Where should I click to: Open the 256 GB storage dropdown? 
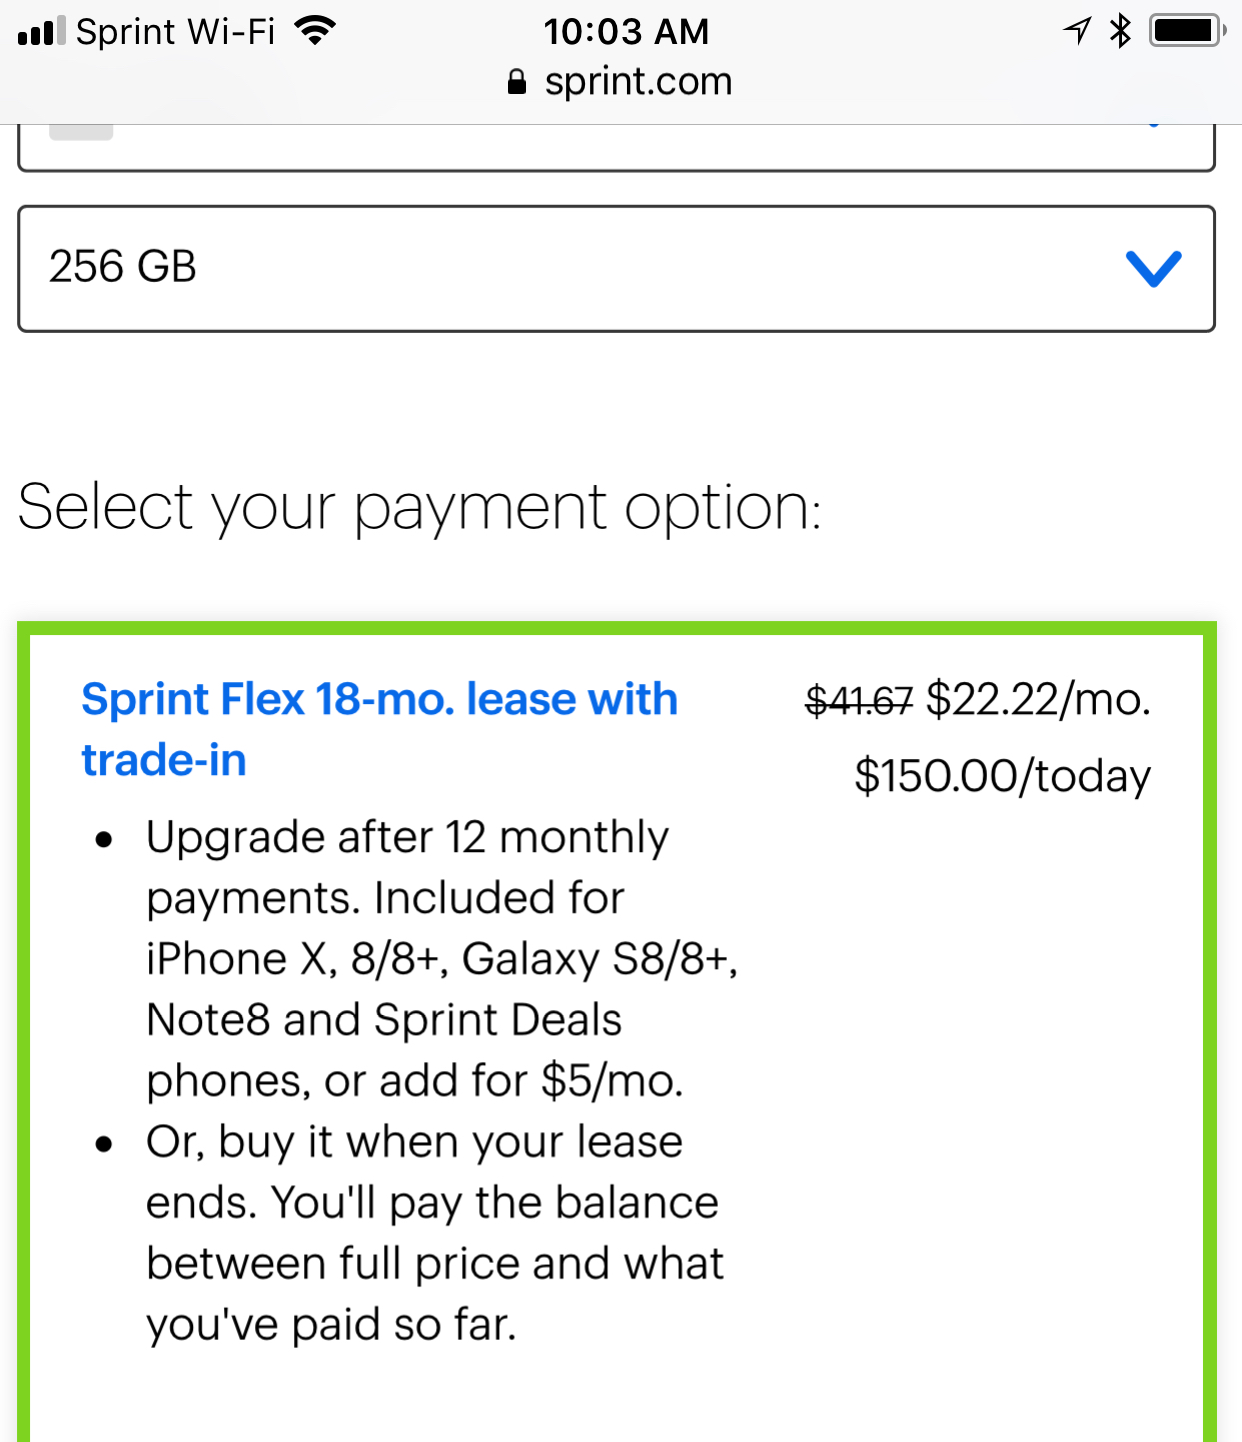[616, 268]
